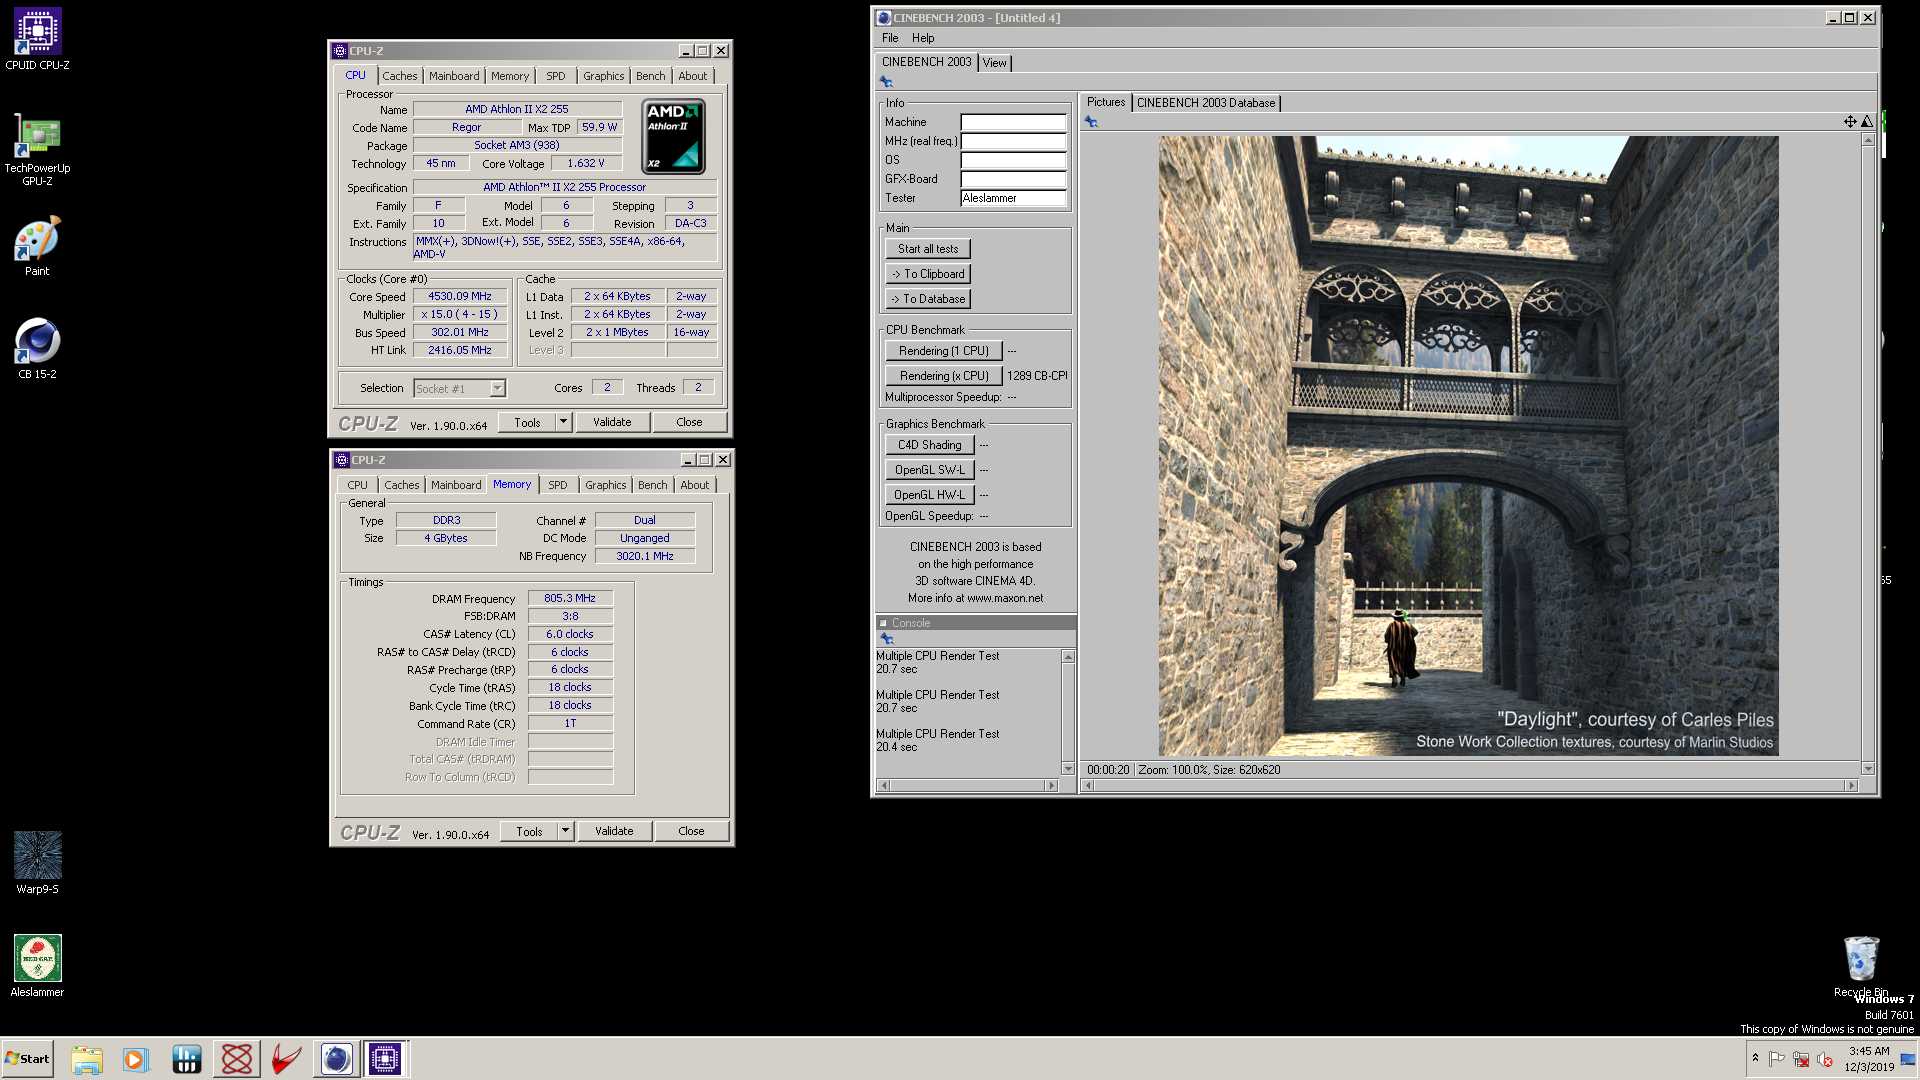Click the pin icon in Pictures panel

[1091, 122]
